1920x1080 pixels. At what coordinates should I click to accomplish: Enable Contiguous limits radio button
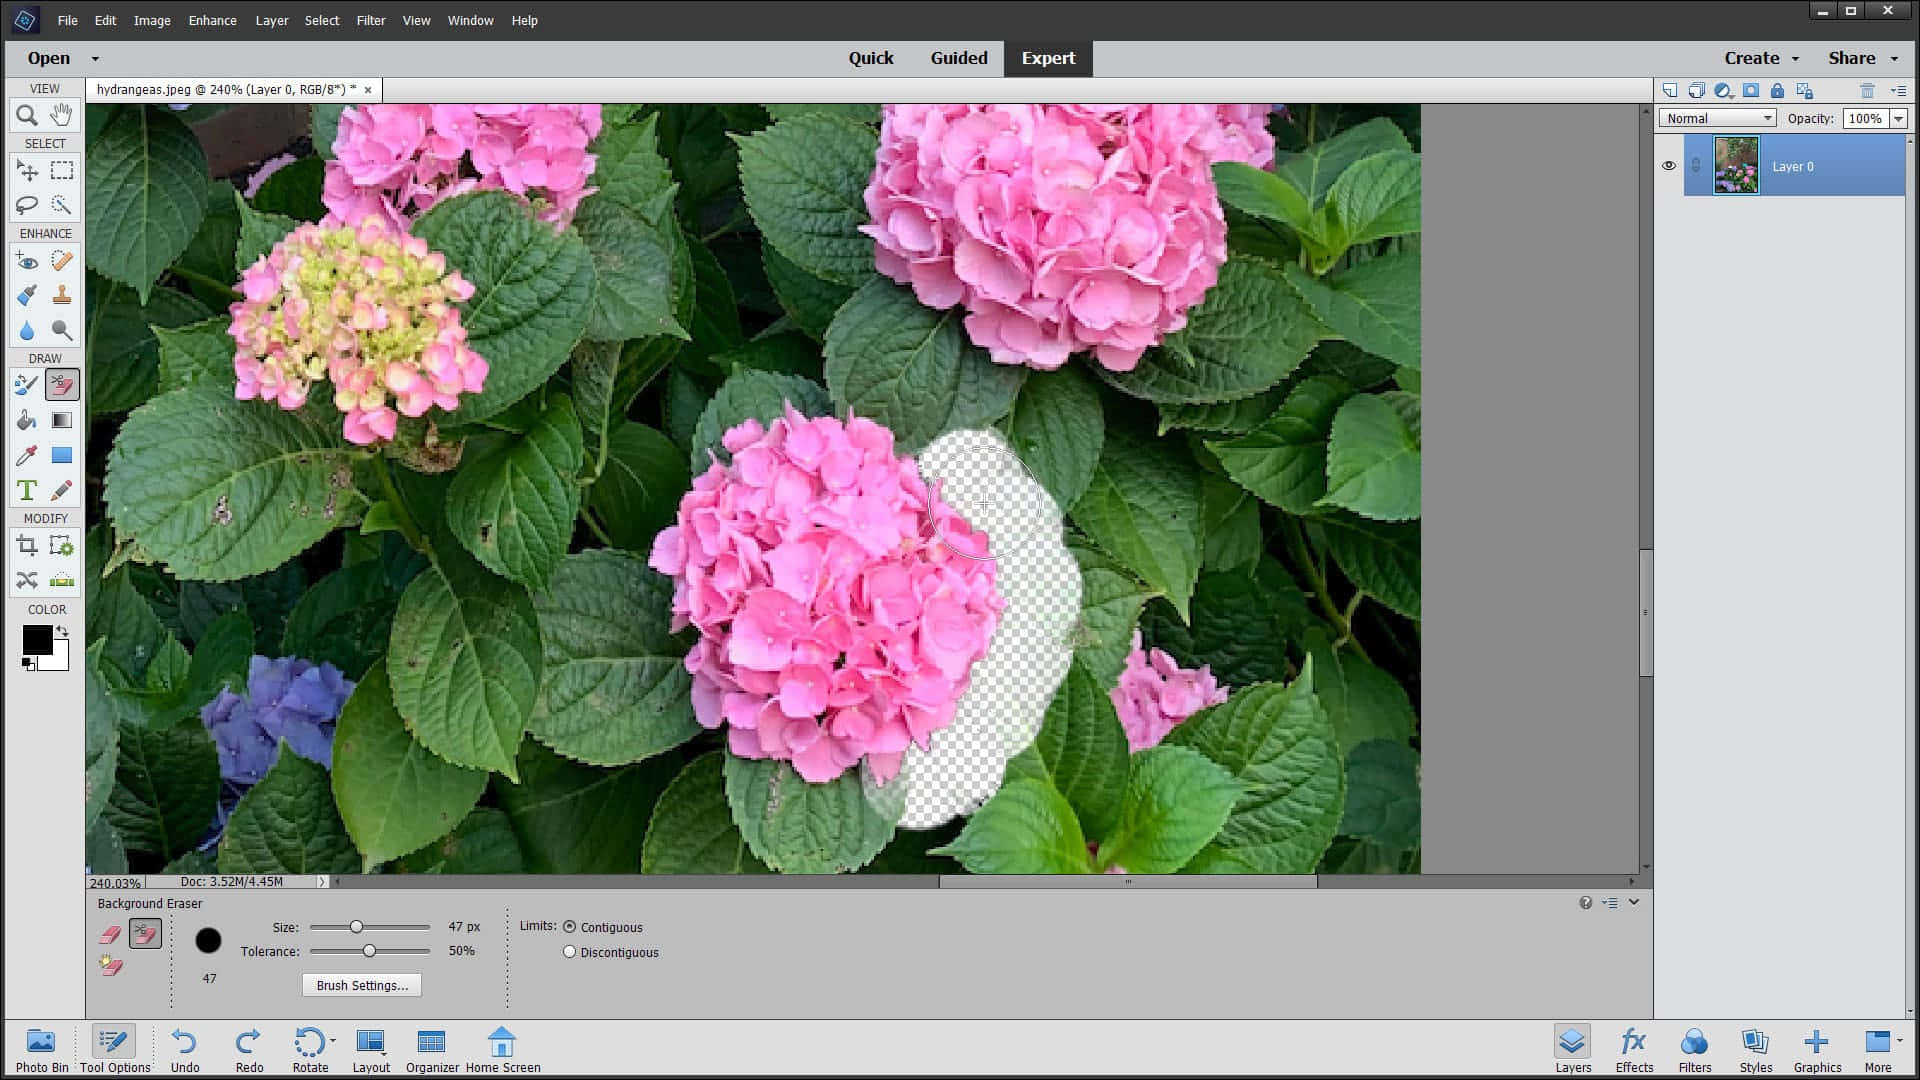[568, 924]
